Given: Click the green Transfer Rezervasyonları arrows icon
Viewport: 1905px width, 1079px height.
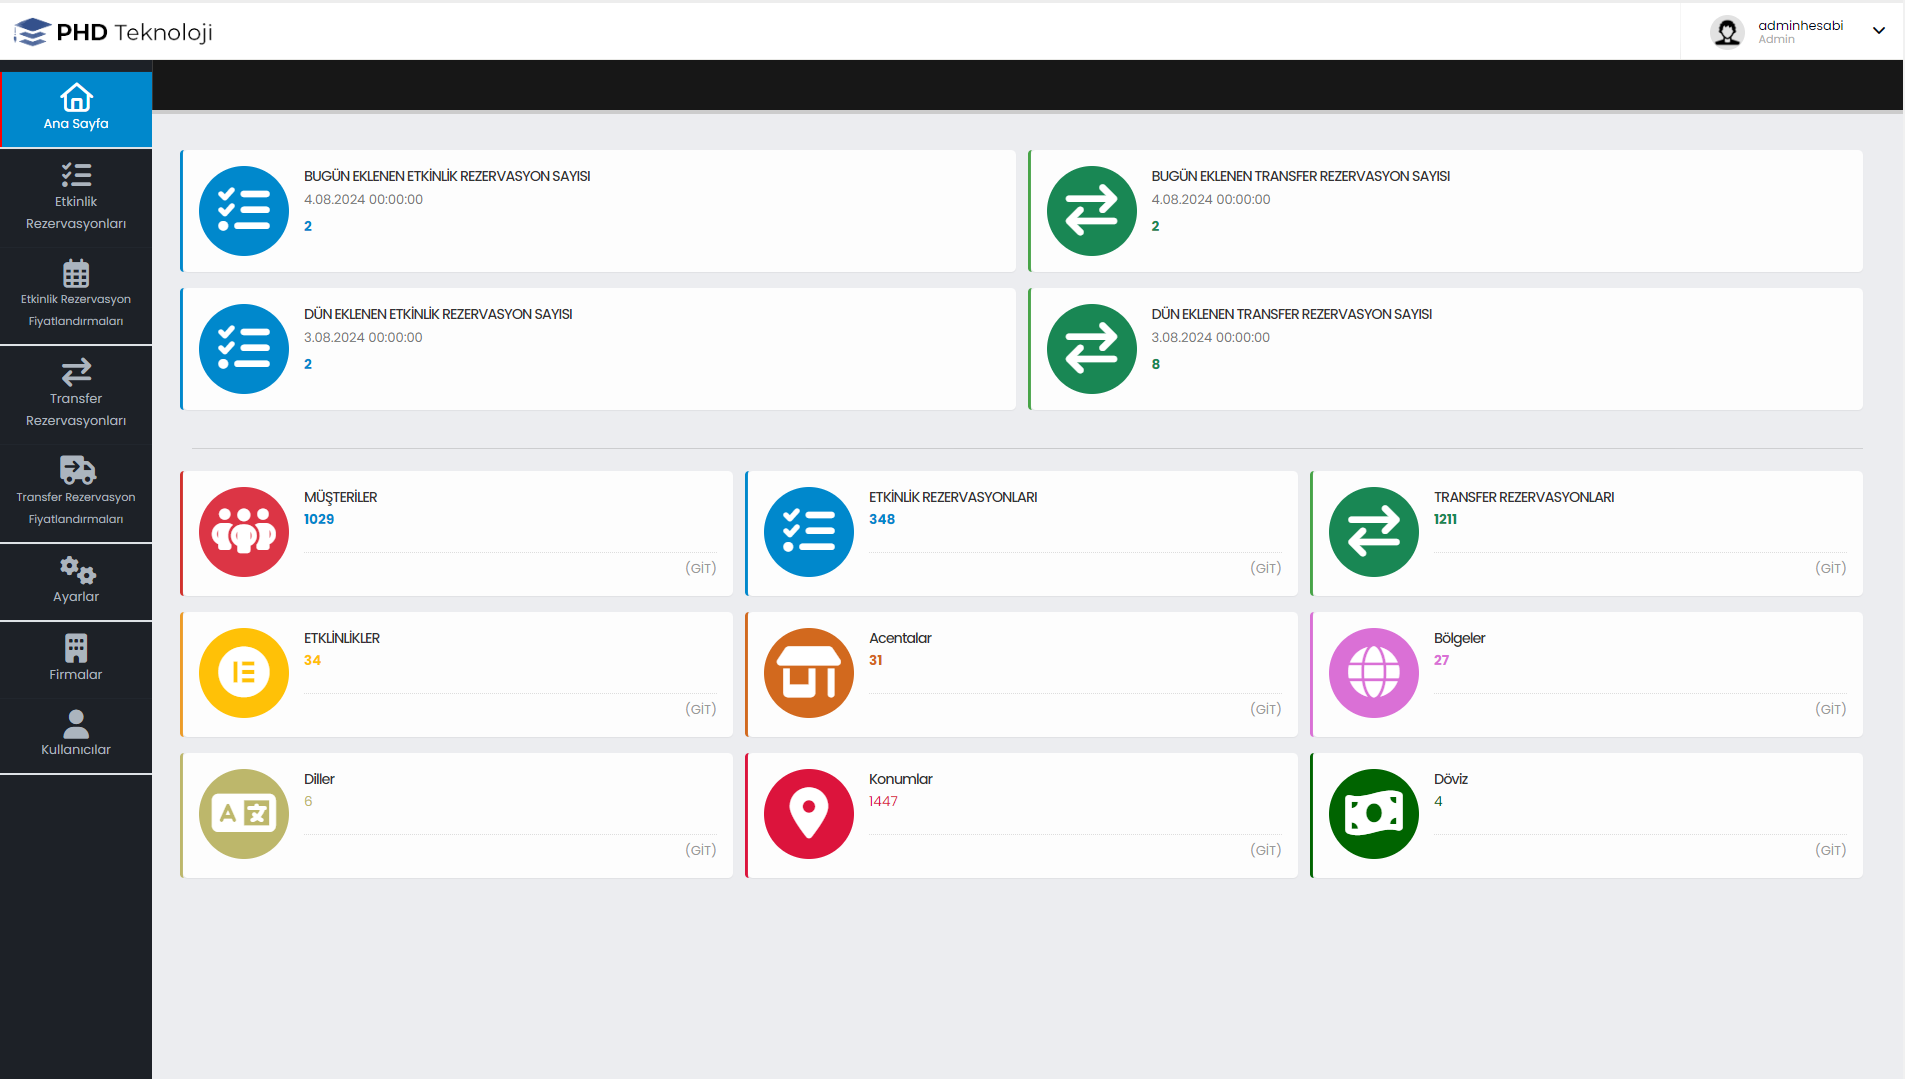Looking at the screenshot, I should click(1373, 532).
